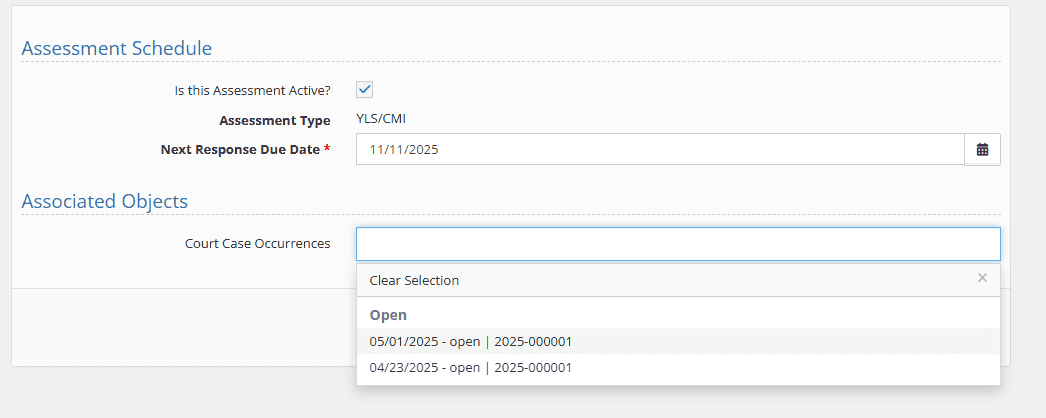Close the dropdown with the X icon
Viewport: 1046px width, 418px height.
[x=982, y=278]
